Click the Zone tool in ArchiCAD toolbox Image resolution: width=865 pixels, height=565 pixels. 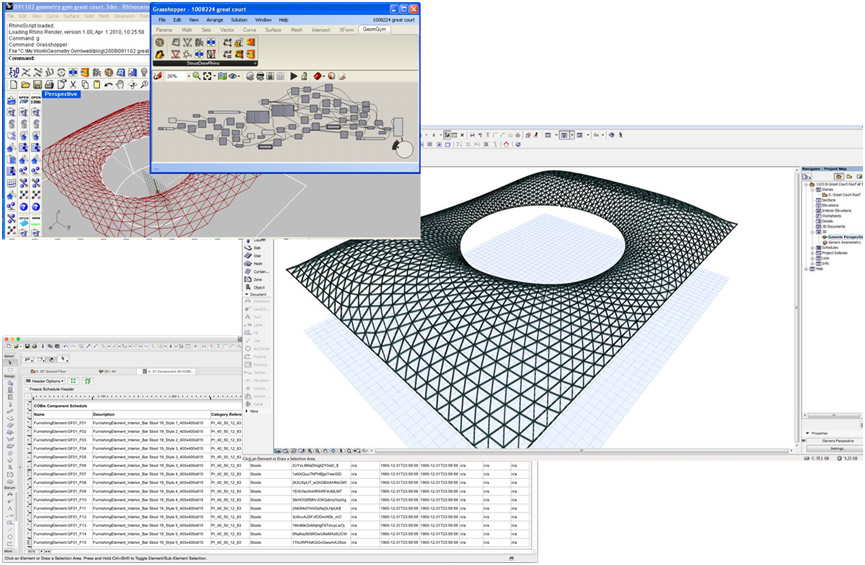tap(253, 280)
